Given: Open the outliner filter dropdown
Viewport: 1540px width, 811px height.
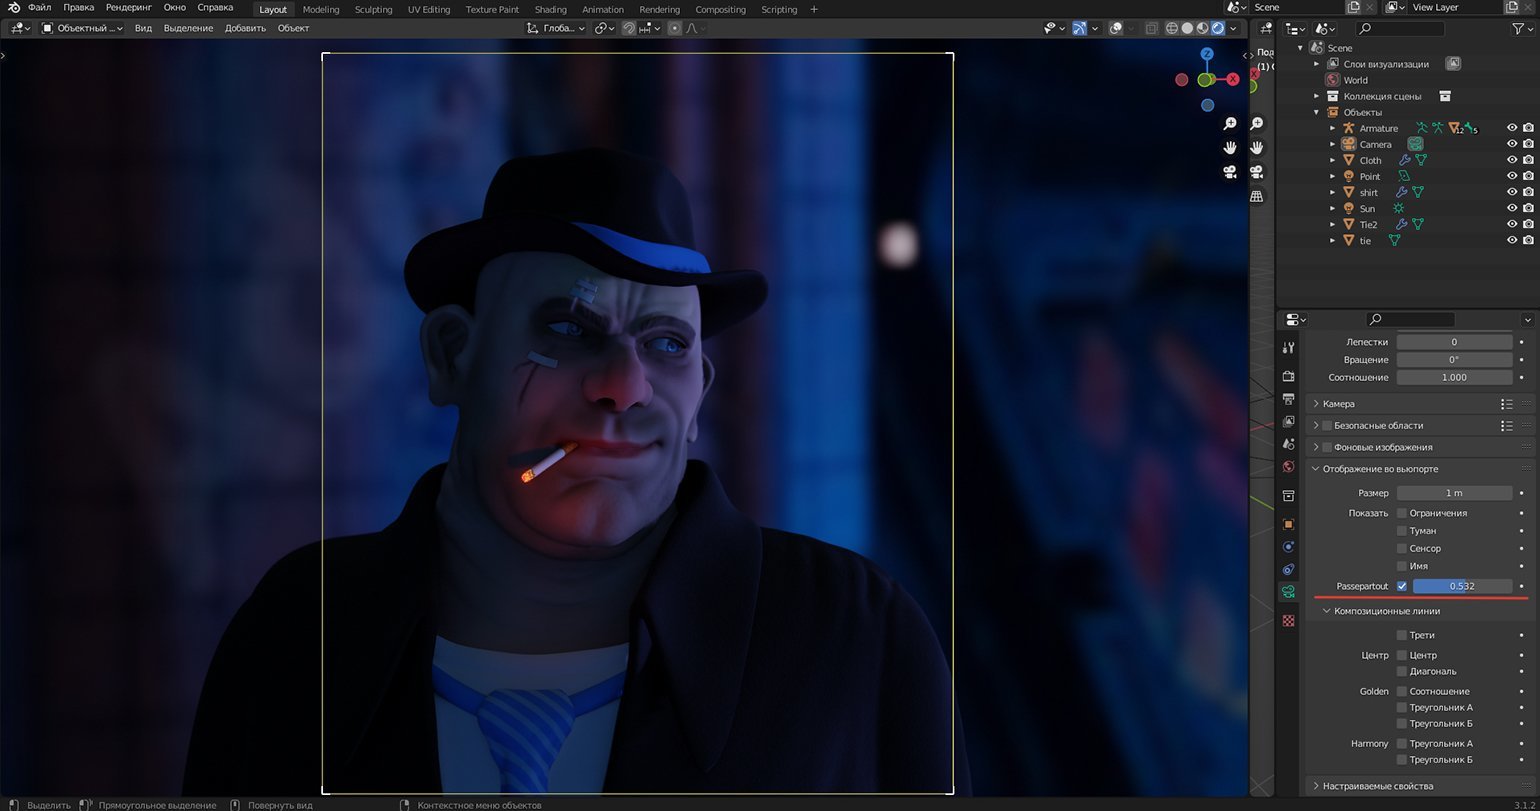Looking at the screenshot, I should (1521, 29).
